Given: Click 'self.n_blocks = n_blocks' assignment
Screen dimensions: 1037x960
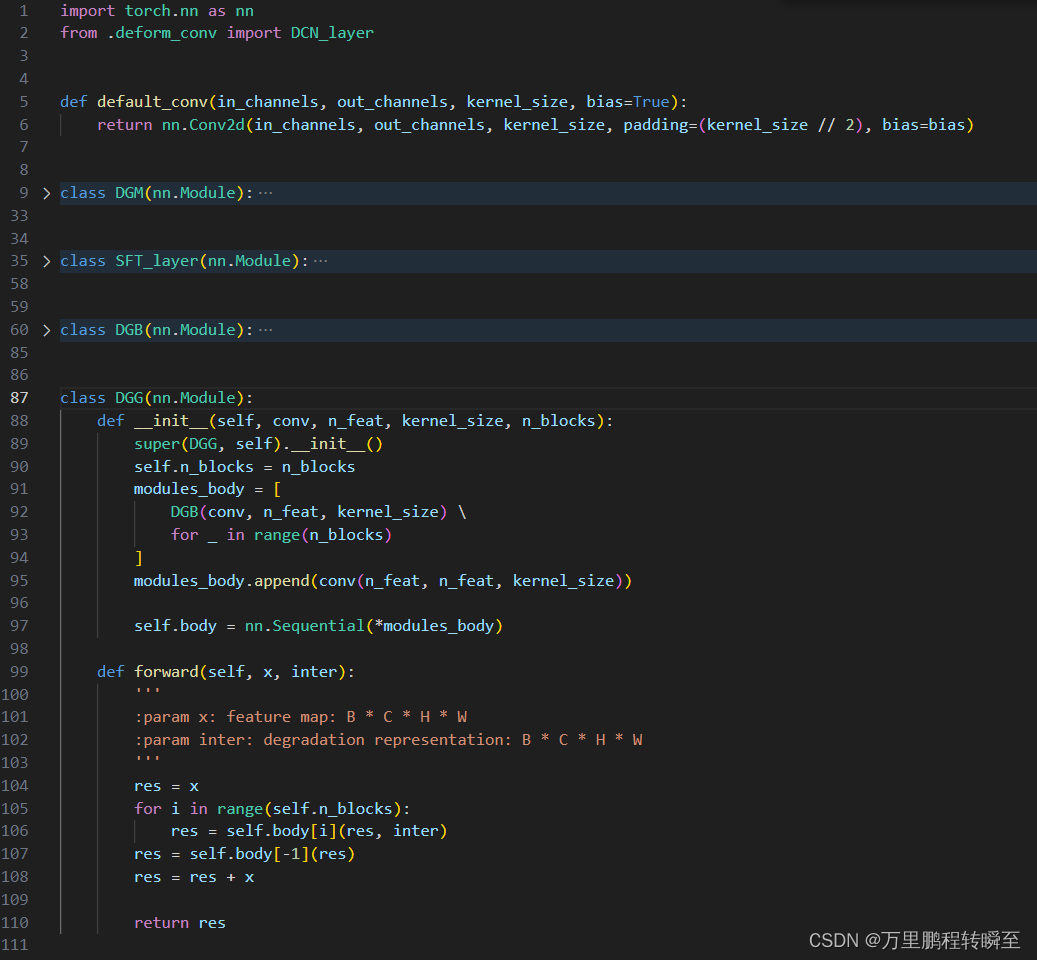Looking at the screenshot, I should coord(244,467).
